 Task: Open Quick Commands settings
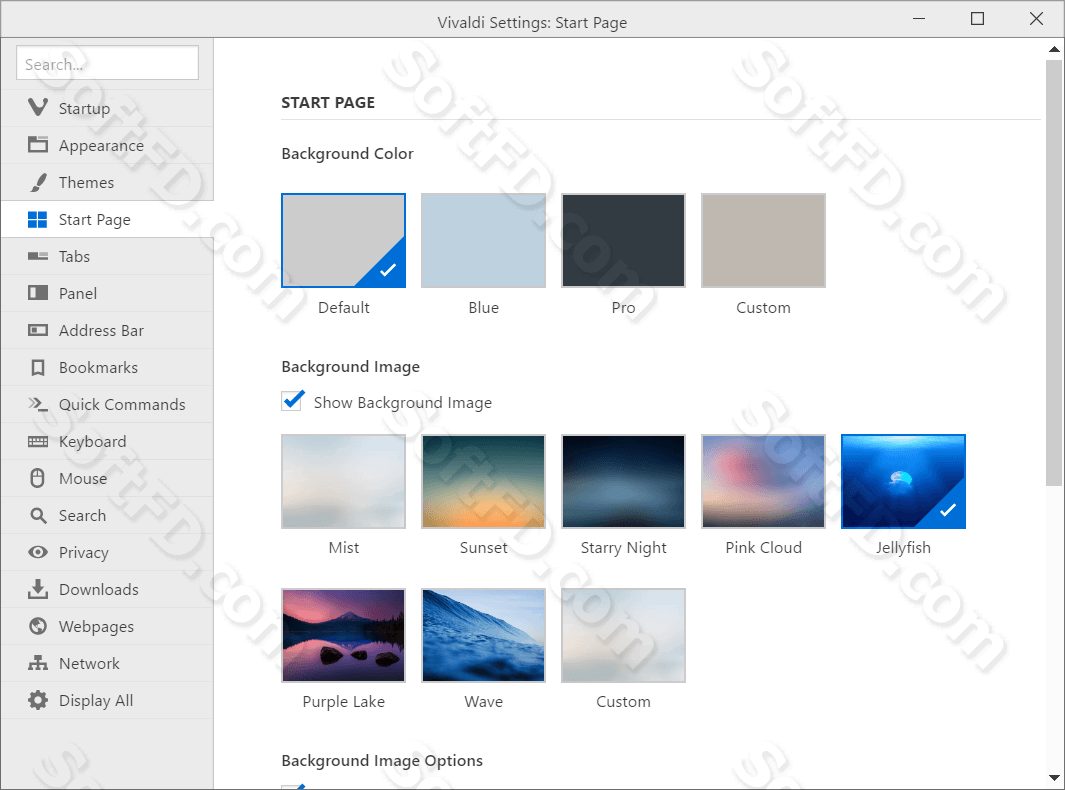[107, 404]
